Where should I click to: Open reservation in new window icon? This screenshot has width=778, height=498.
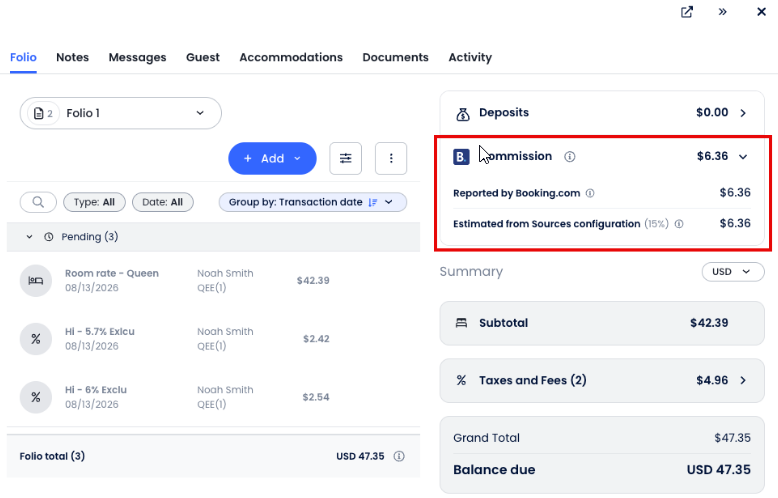tap(687, 12)
